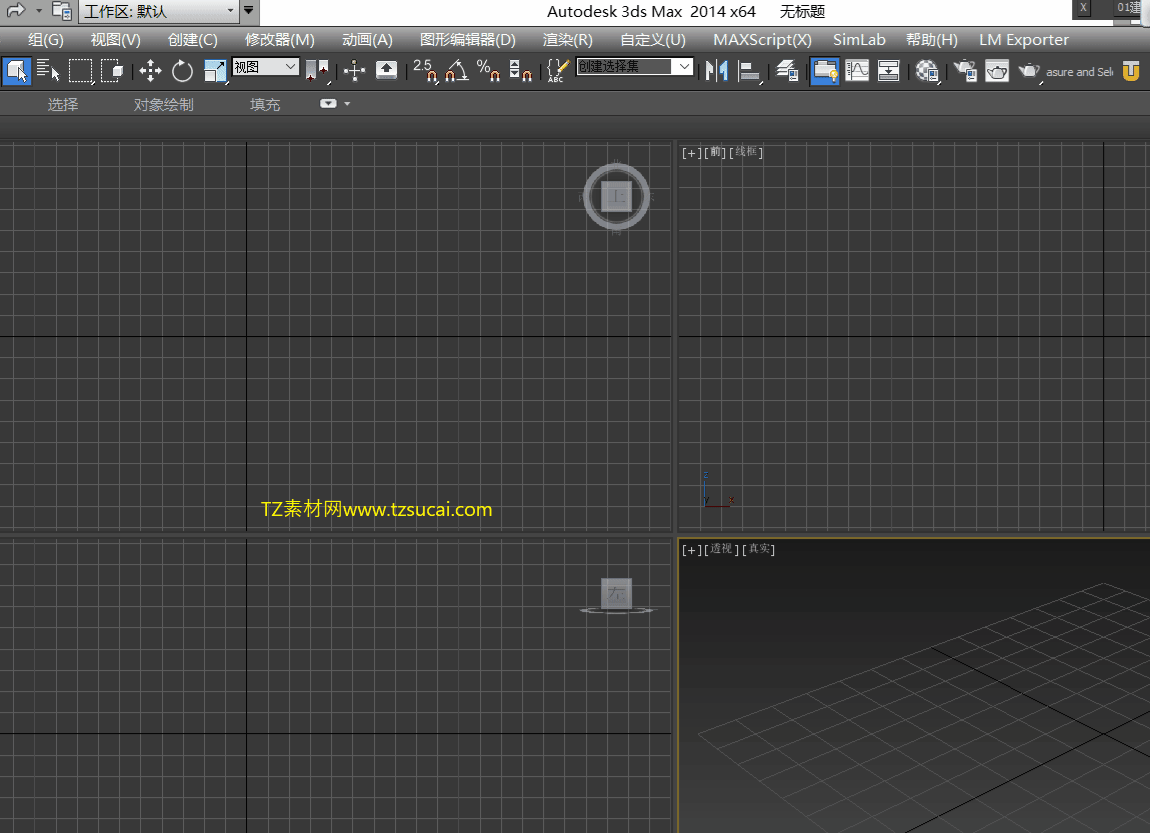Expand the 视图 reference coordinate dropdown
Viewport: 1150px width, 833px height.
(266, 67)
